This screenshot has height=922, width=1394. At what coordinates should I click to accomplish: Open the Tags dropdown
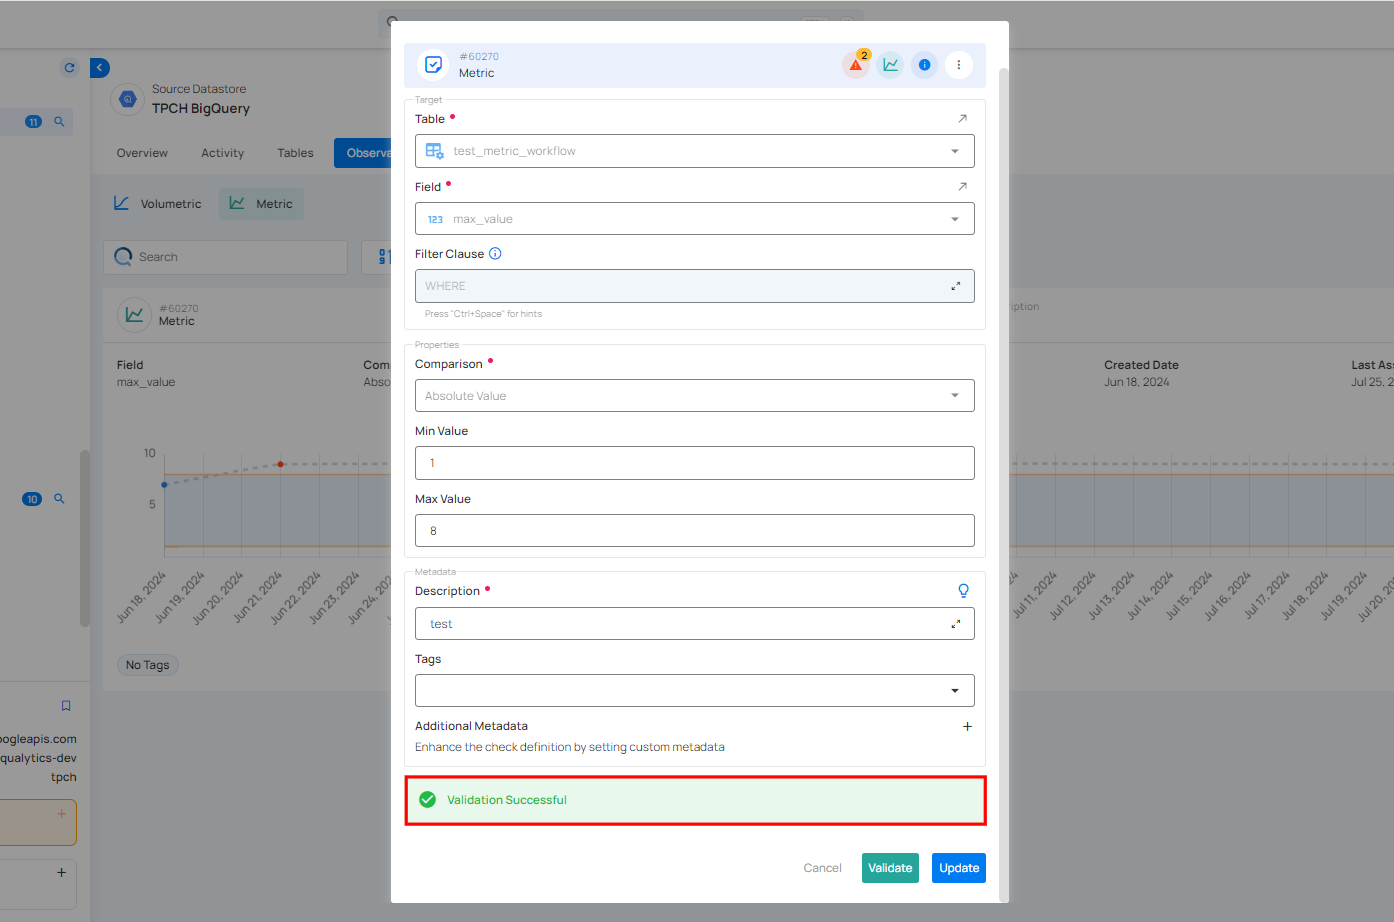[x=695, y=691]
